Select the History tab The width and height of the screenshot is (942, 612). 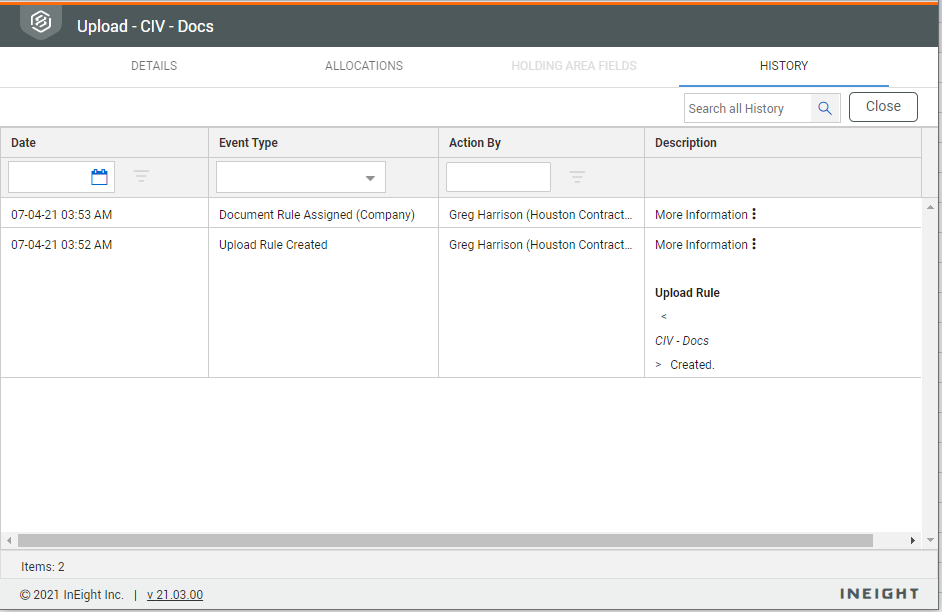click(x=784, y=65)
